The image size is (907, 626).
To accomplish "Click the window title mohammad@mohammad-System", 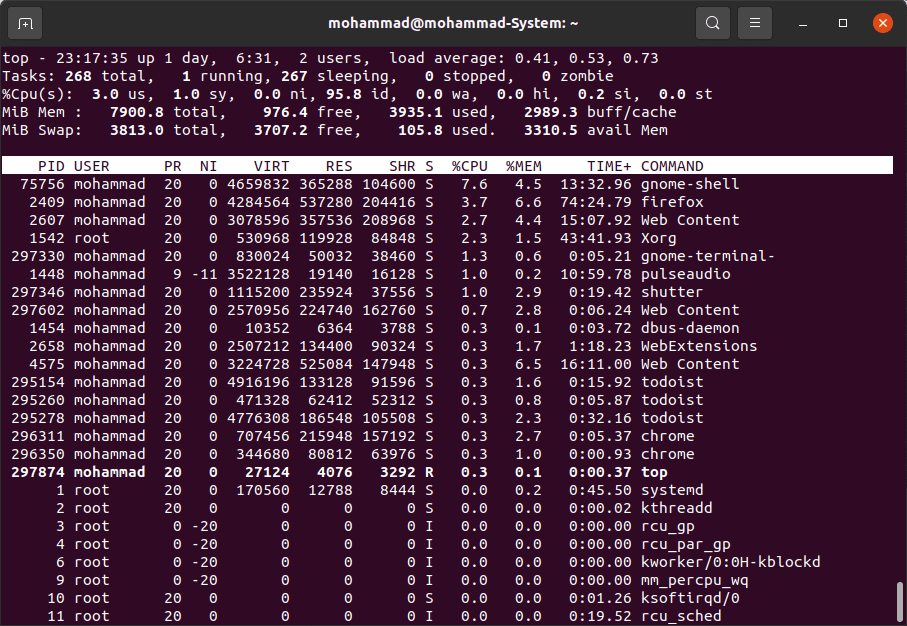I will tap(453, 22).
